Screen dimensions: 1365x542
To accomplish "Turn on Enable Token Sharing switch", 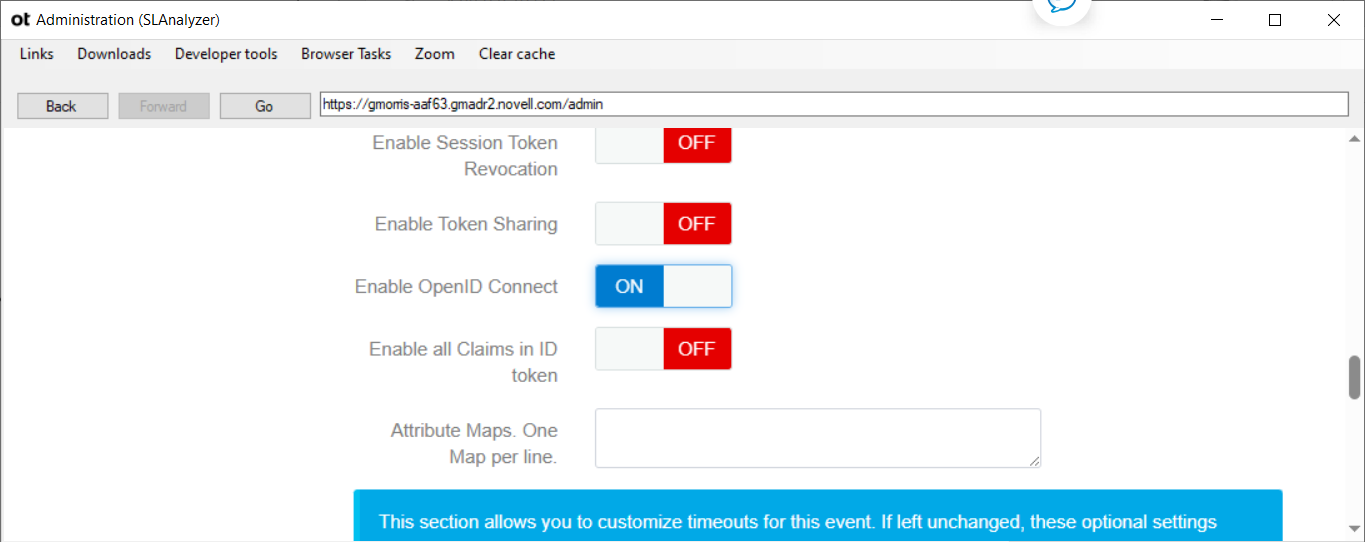I will click(x=664, y=224).
